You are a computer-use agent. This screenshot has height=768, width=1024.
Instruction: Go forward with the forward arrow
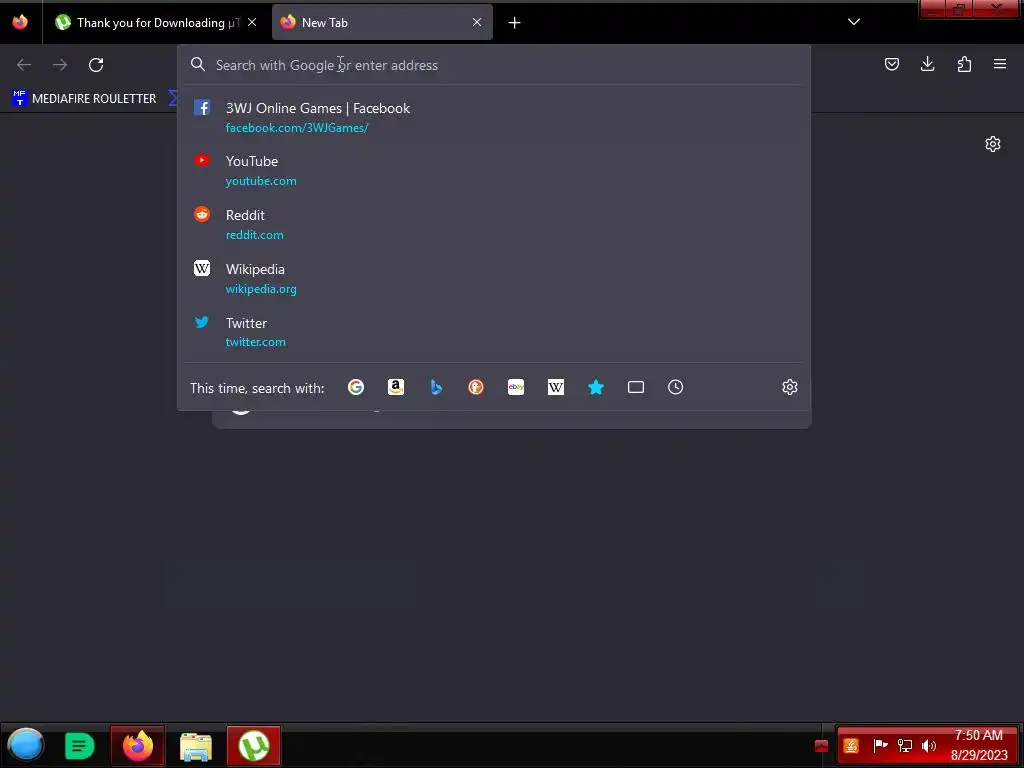pos(60,65)
